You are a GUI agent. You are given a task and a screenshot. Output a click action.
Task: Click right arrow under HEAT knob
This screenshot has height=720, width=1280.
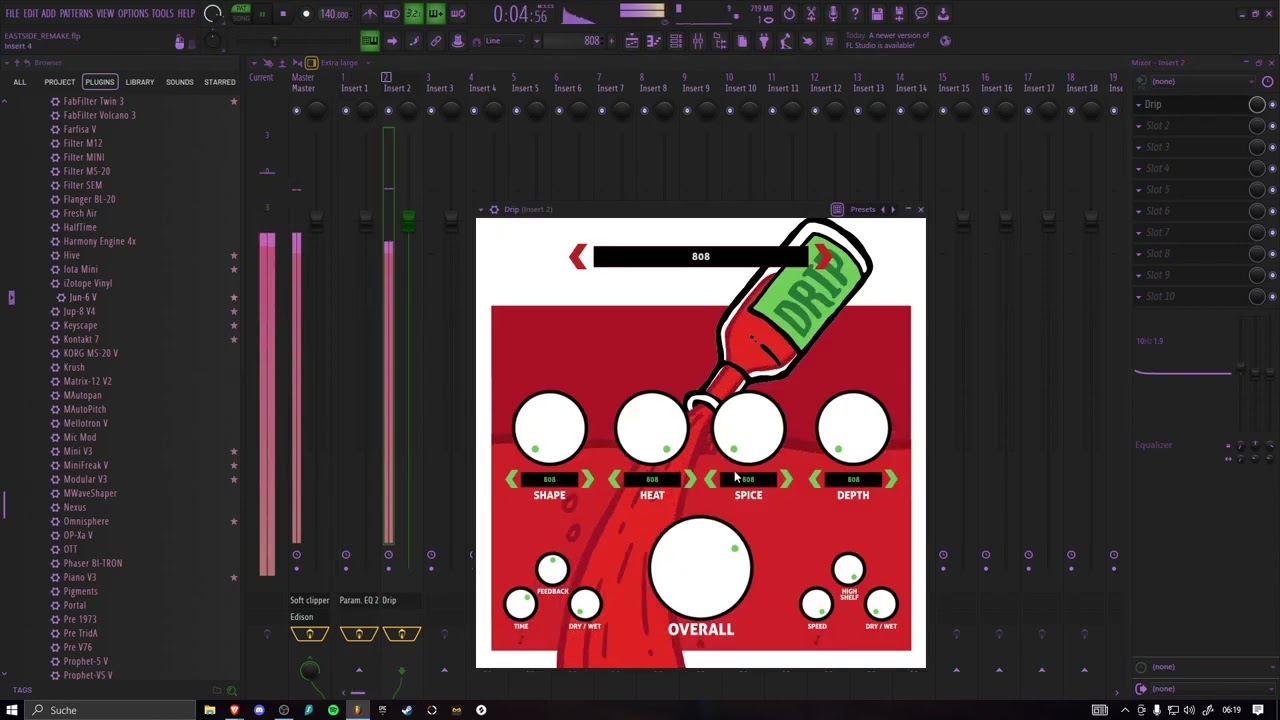[690, 481]
